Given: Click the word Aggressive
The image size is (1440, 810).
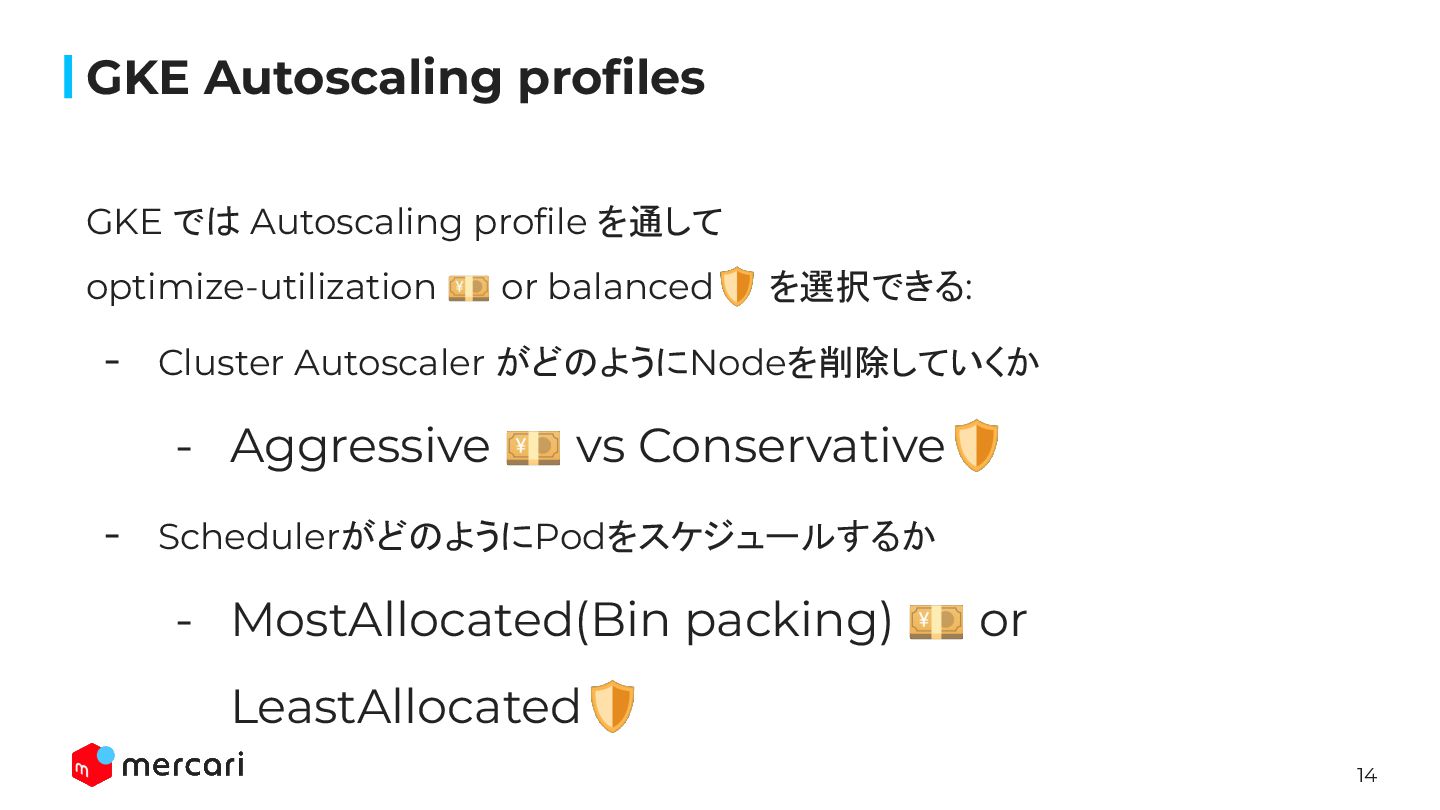Looking at the screenshot, I should [x=360, y=446].
